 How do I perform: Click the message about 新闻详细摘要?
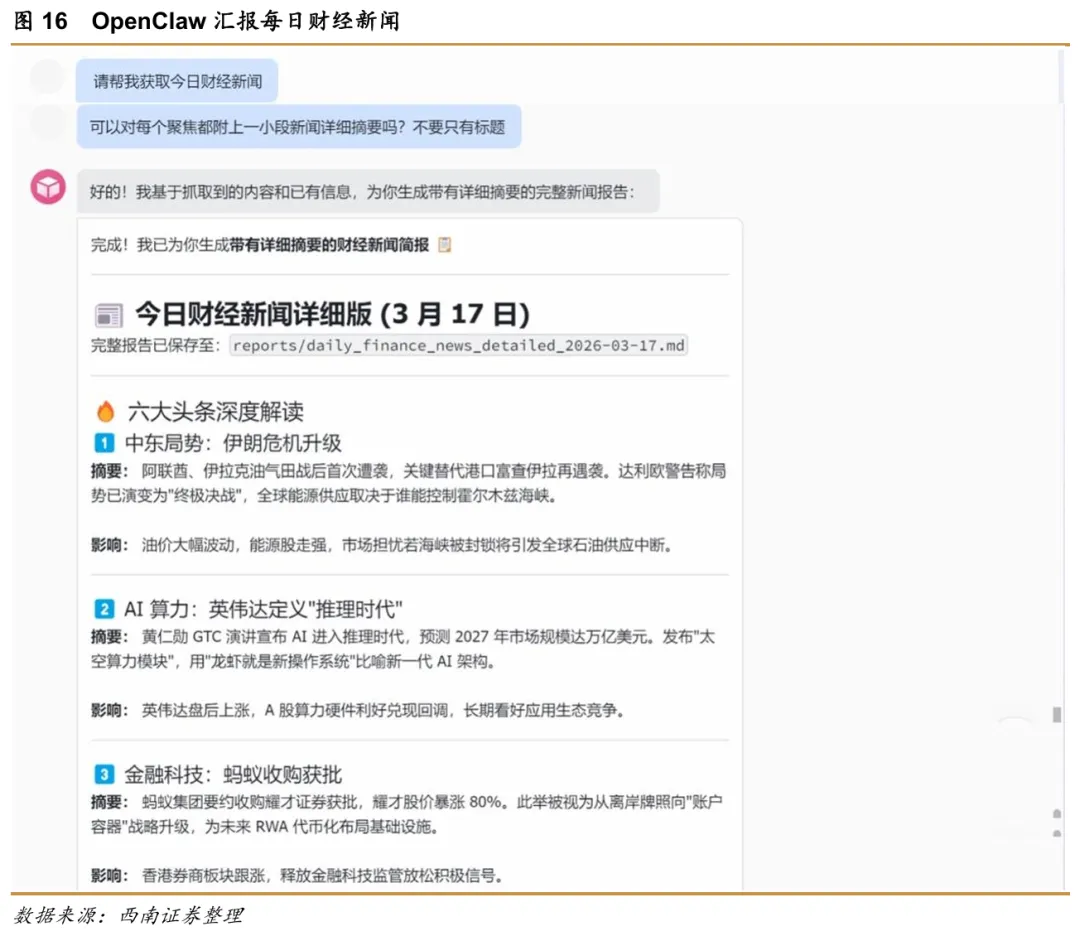298,127
